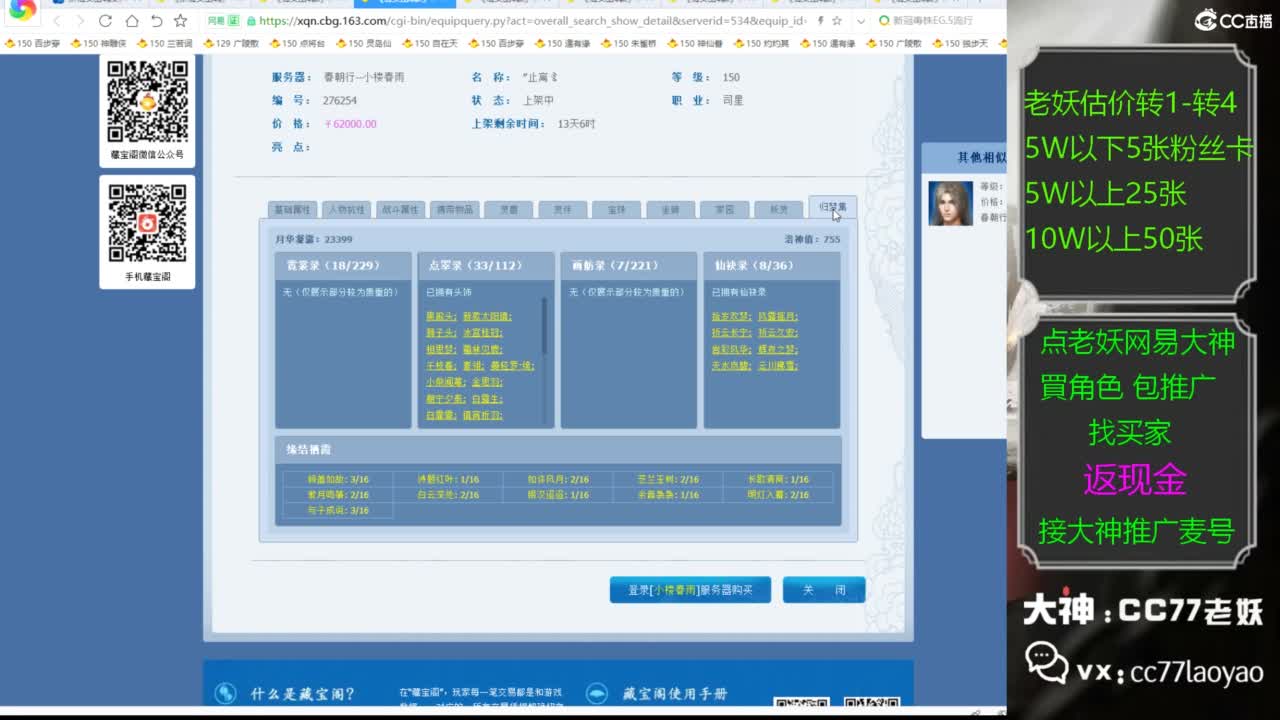Screen dimensions: 1280x720
Task: Click the ID number 276254
Action: click(x=340, y=100)
